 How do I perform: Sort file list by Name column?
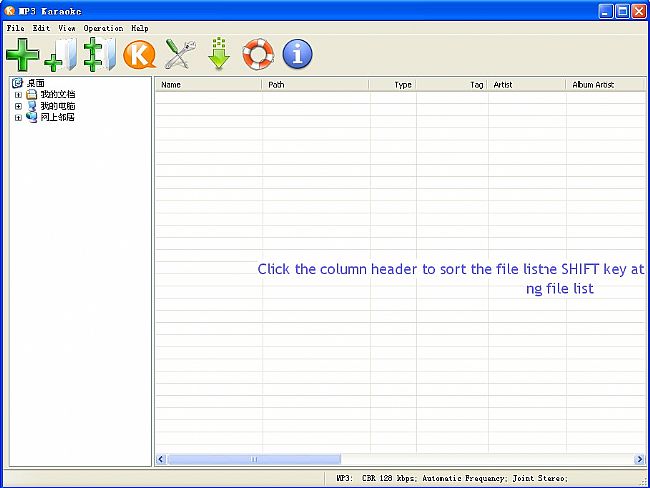209,85
